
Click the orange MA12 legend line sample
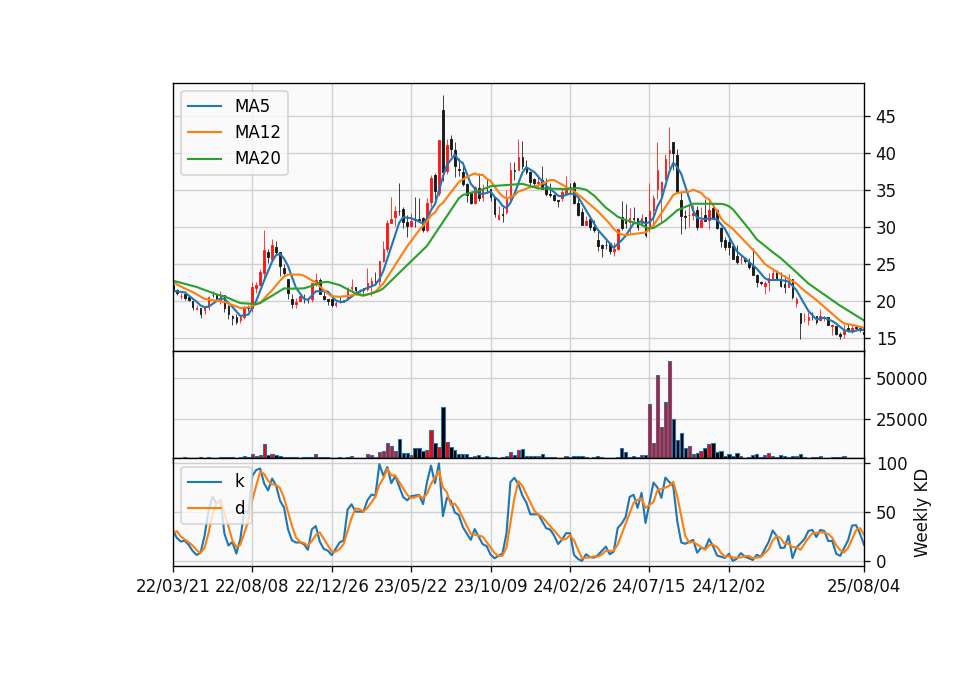[x=204, y=132]
